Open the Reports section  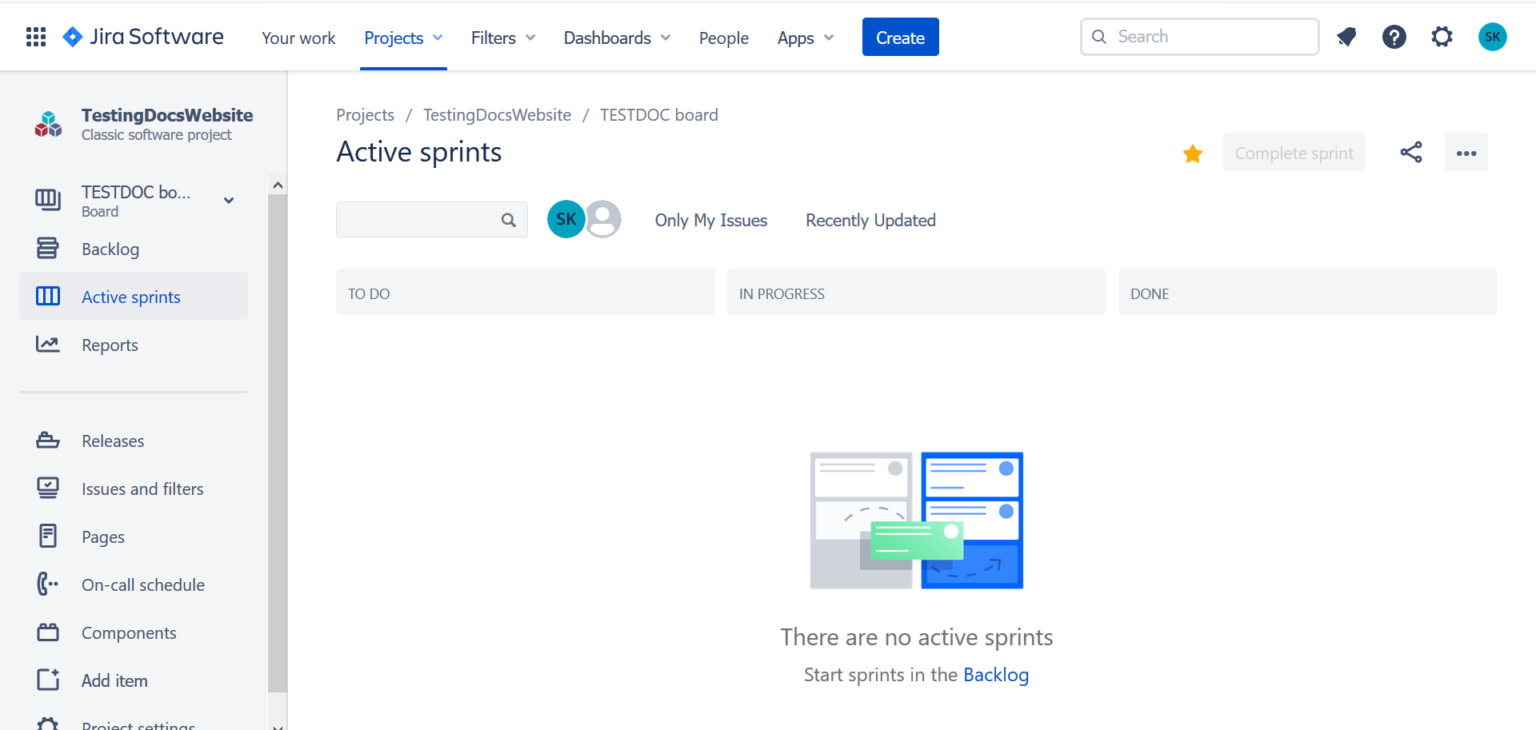click(109, 344)
